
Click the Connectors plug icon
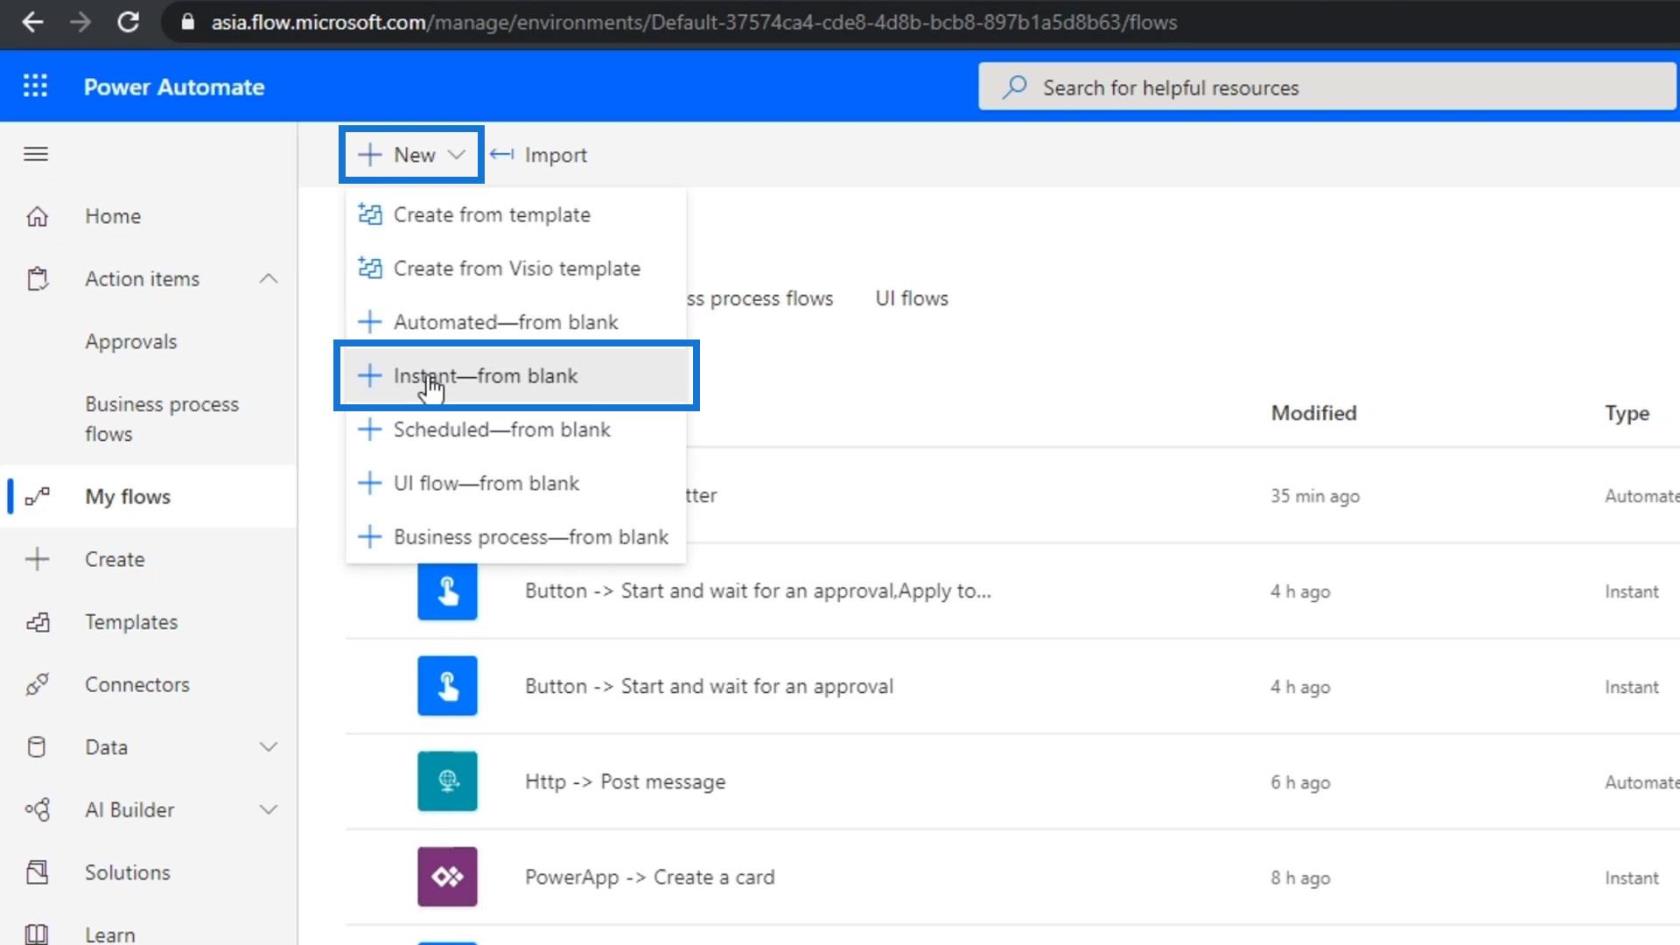tap(37, 685)
